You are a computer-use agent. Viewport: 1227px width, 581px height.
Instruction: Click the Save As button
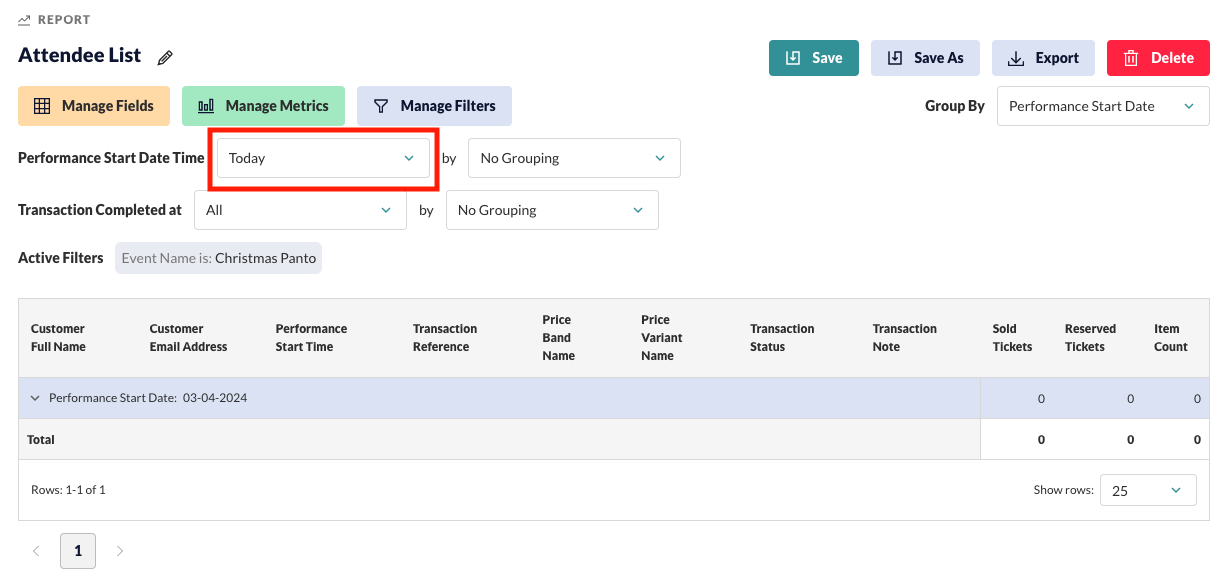tap(926, 58)
